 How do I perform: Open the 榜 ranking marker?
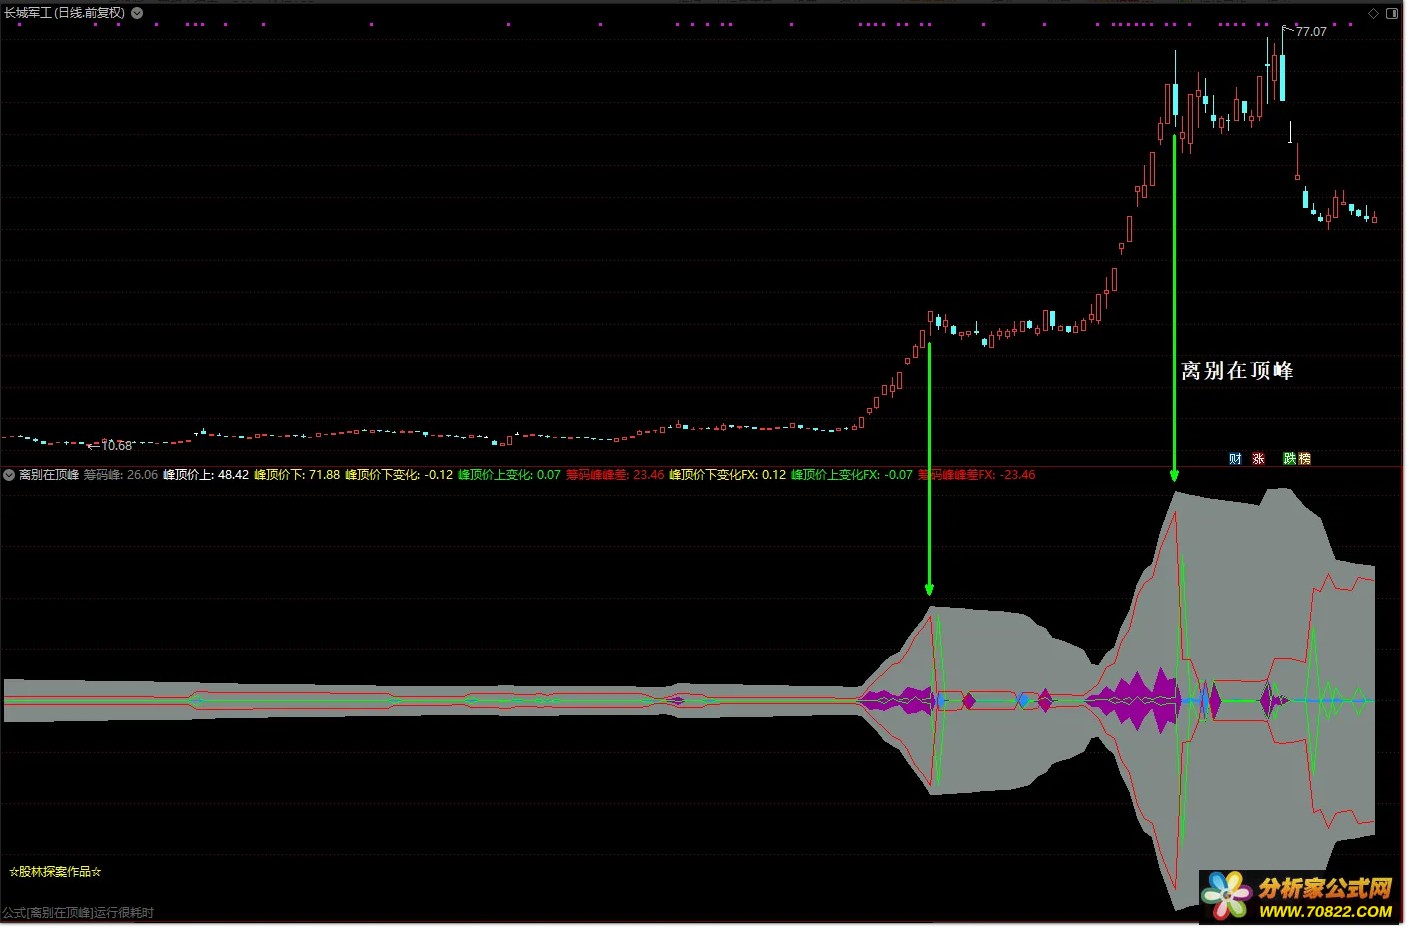click(x=1304, y=459)
